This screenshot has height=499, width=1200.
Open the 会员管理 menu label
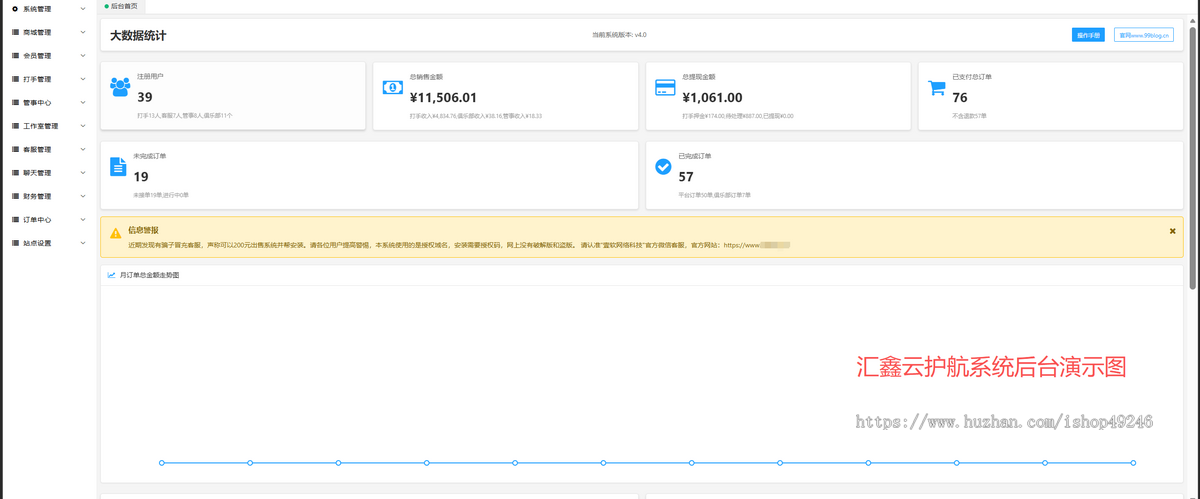click(37, 56)
